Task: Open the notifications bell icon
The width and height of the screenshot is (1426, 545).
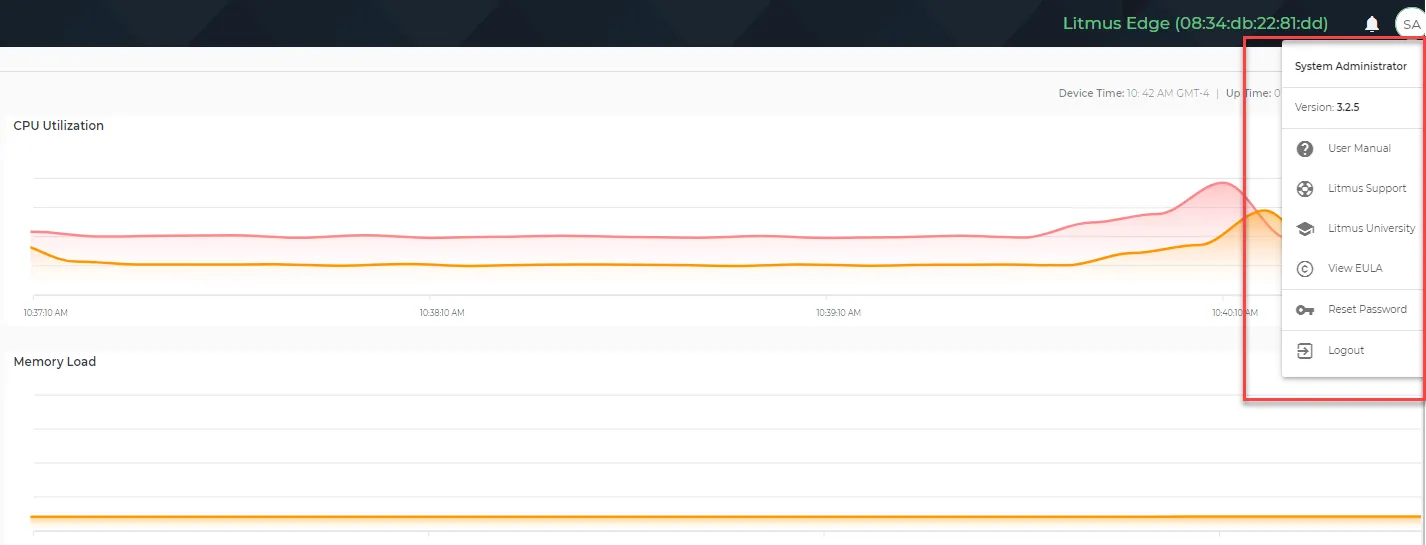Action: click(x=1371, y=23)
